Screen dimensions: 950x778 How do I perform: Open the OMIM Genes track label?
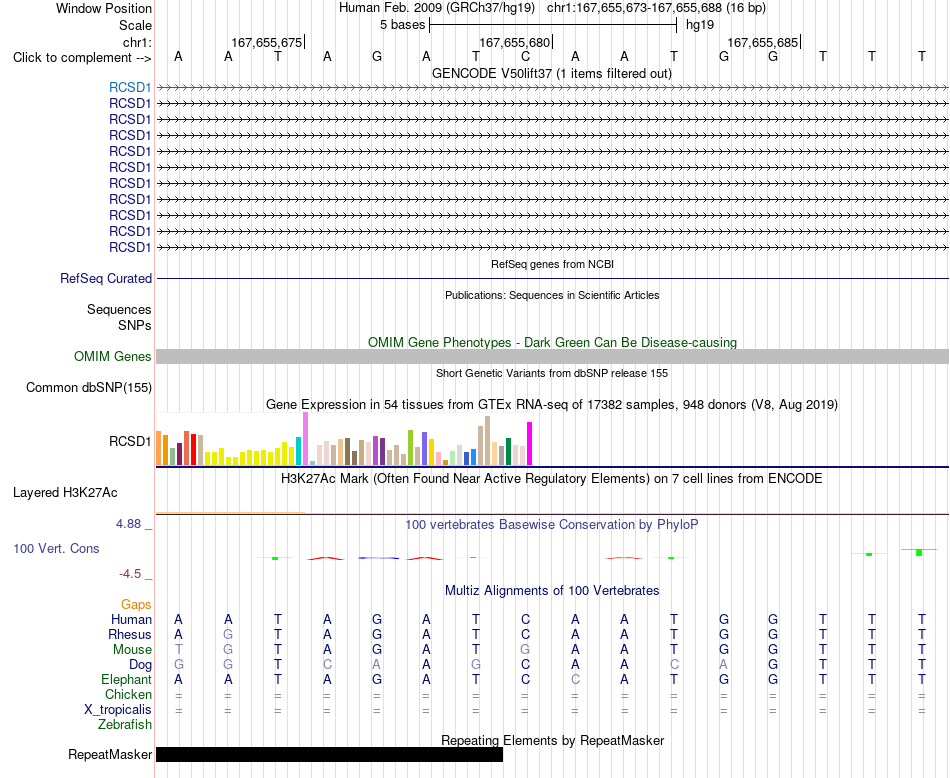click(112, 356)
